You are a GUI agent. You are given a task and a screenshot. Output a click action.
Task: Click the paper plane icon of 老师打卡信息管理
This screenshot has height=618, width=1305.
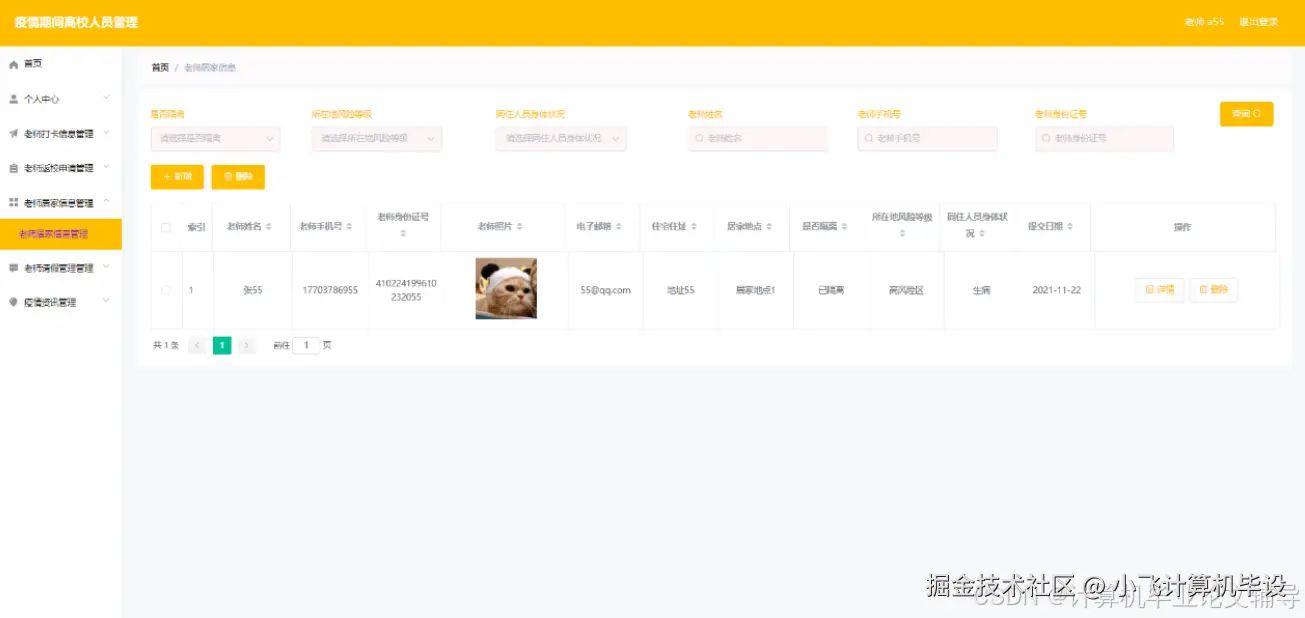pos(13,134)
